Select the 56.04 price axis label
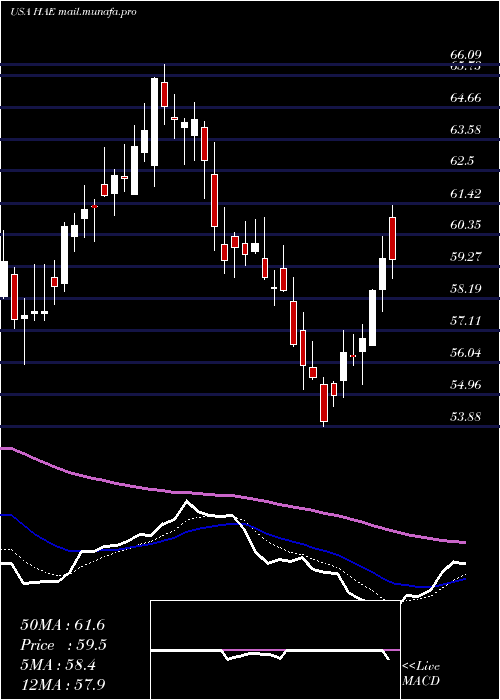The image size is (500, 700). [466, 353]
